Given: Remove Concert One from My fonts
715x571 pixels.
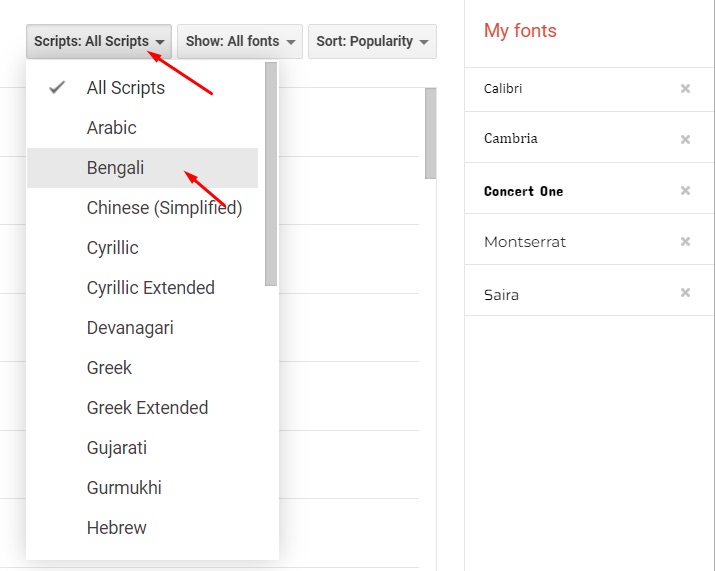Looking at the screenshot, I should 685,190.
